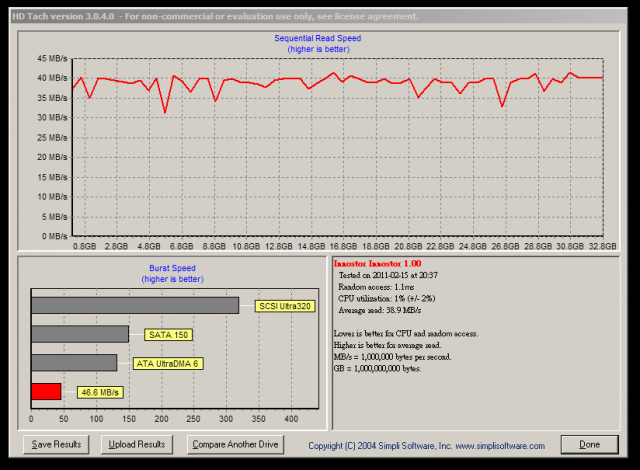Click the 0 MB/s axis label
The image size is (640, 470).
(x=54, y=236)
